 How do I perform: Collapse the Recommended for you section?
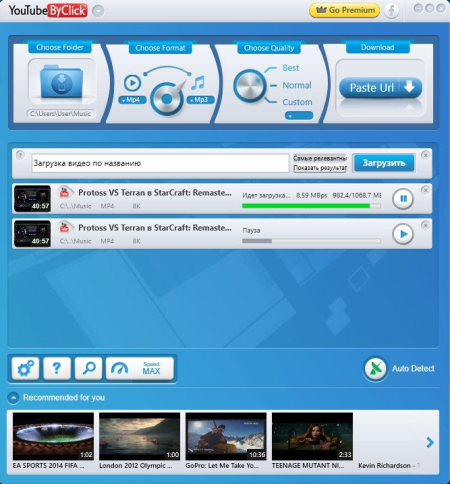click(13, 398)
